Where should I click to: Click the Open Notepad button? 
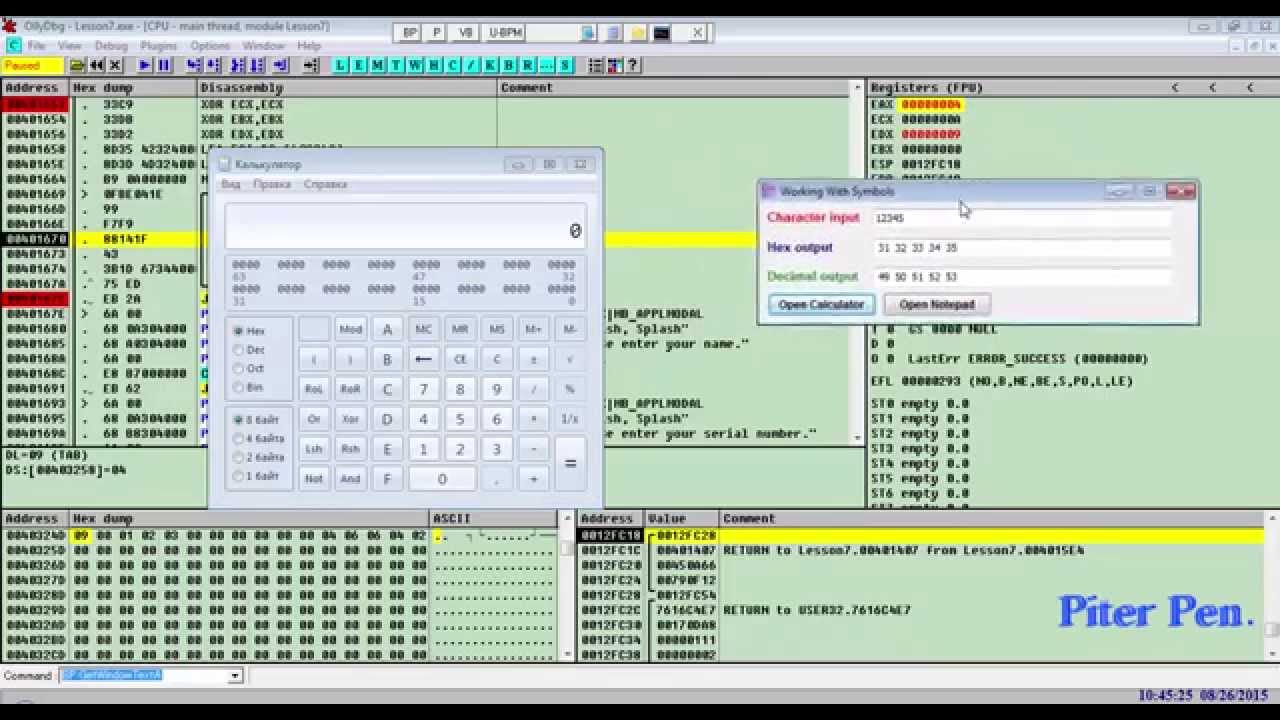pos(936,304)
